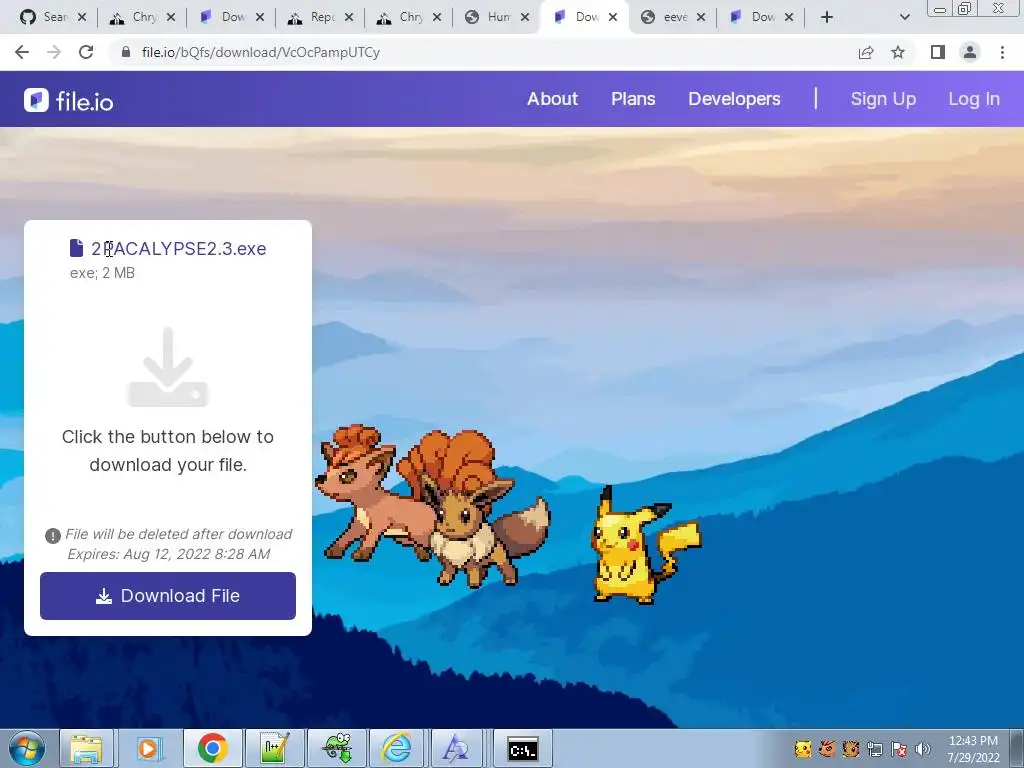This screenshot has width=1024, height=768.
Task: Go back using browser back arrow
Action: [22, 52]
